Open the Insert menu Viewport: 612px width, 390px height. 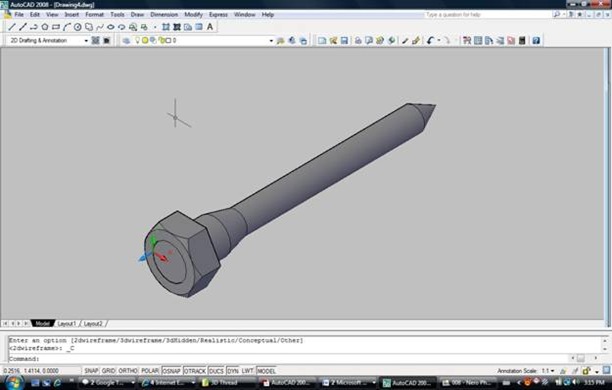[71, 14]
